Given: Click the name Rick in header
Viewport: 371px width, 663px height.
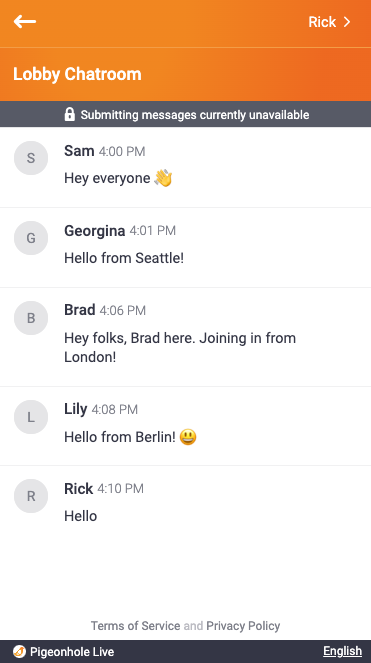Looking at the screenshot, I should click(322, 22).
